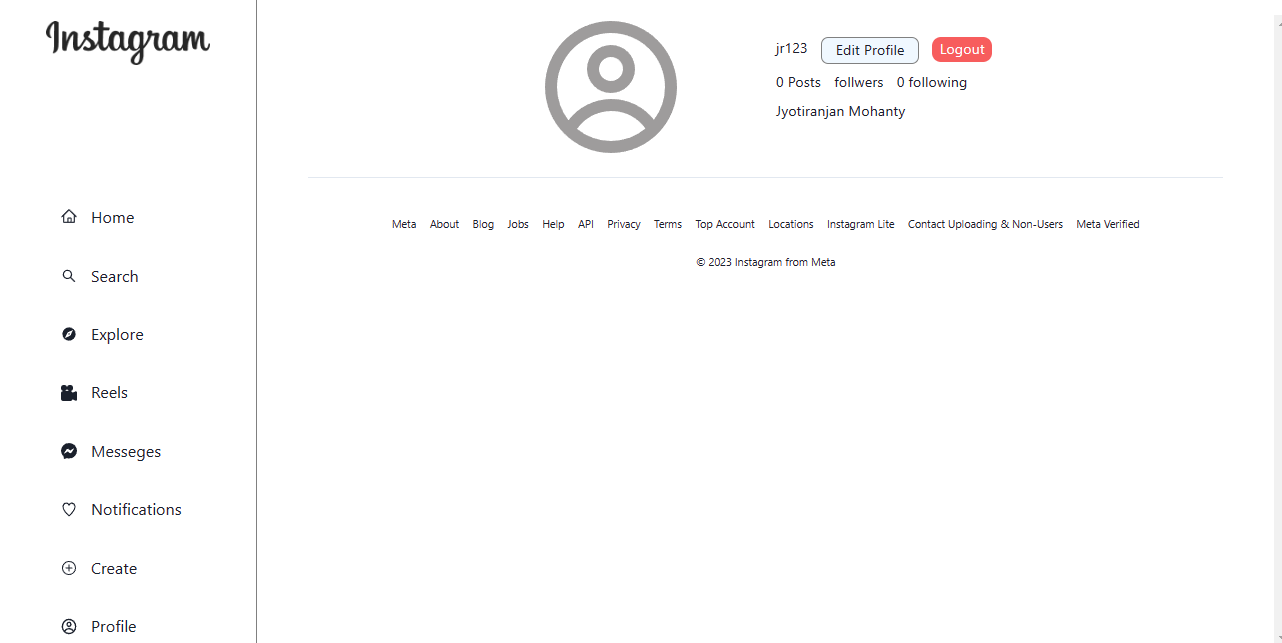
Task: Click the 0 Posts count
Action: point(798,82)
